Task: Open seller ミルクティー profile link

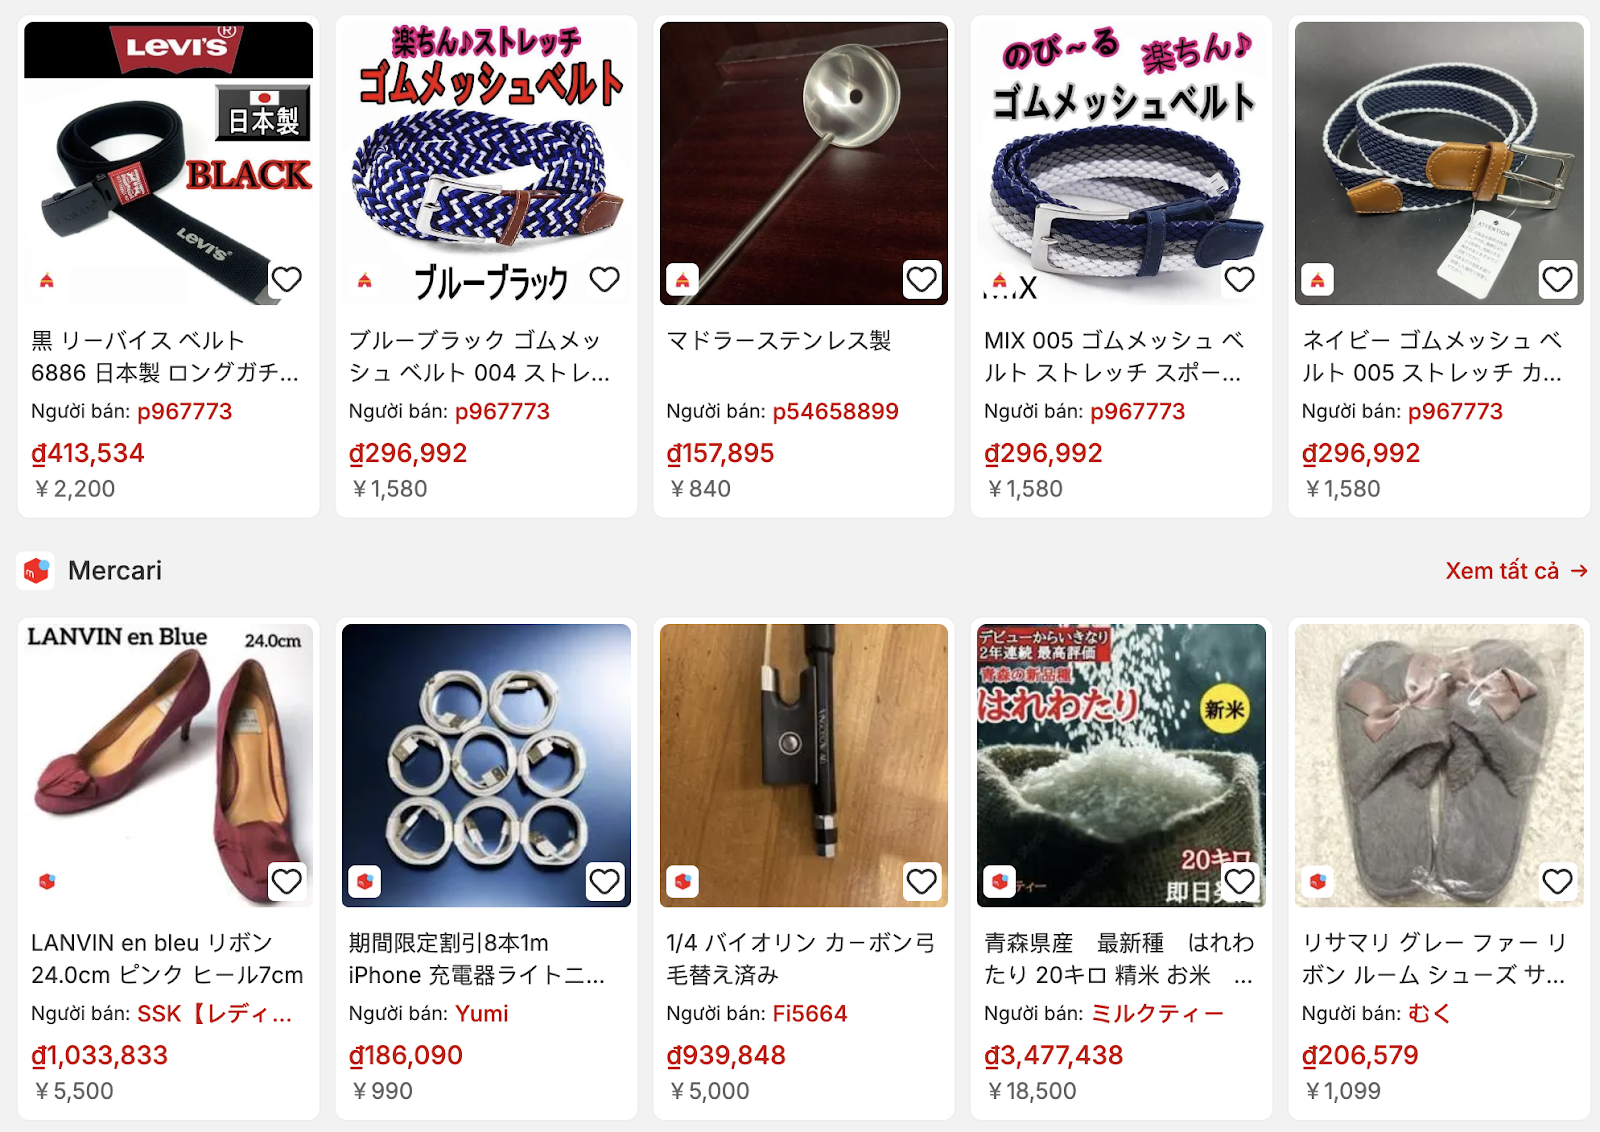Action: tap(1157, 1013)
